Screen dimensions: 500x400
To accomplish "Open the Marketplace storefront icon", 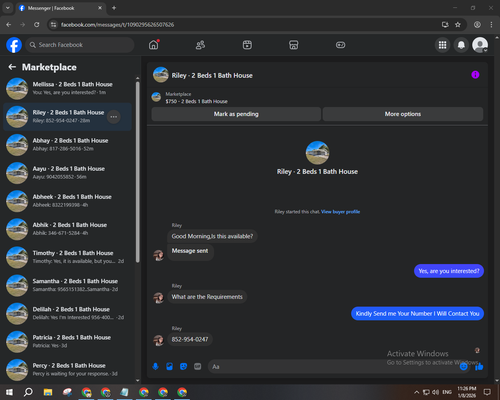I will click(294, 45).
